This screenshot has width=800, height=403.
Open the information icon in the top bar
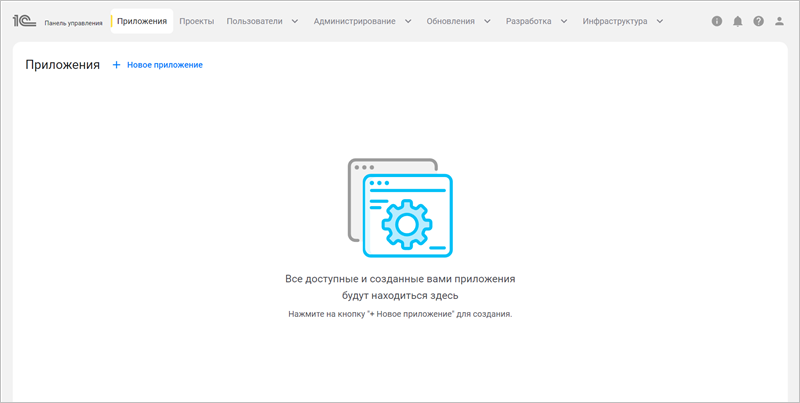[717, 21]
